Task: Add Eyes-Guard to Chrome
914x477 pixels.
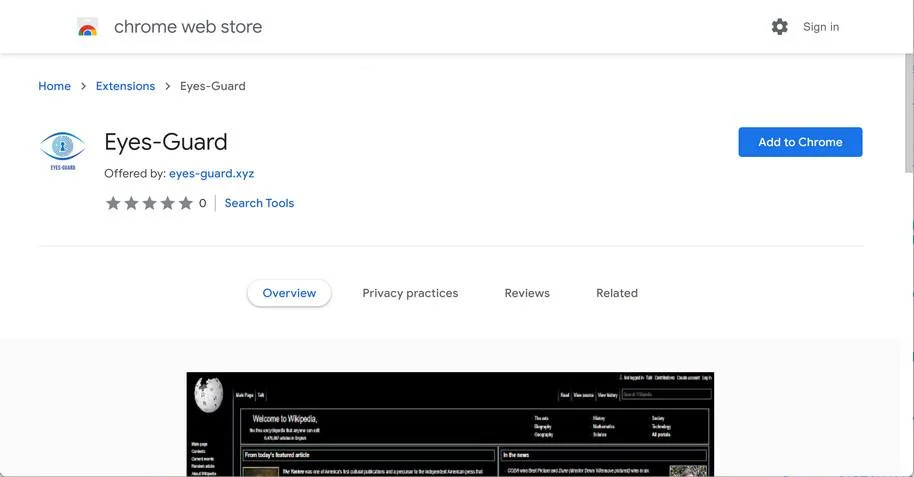Action: (x=800, y=142)
